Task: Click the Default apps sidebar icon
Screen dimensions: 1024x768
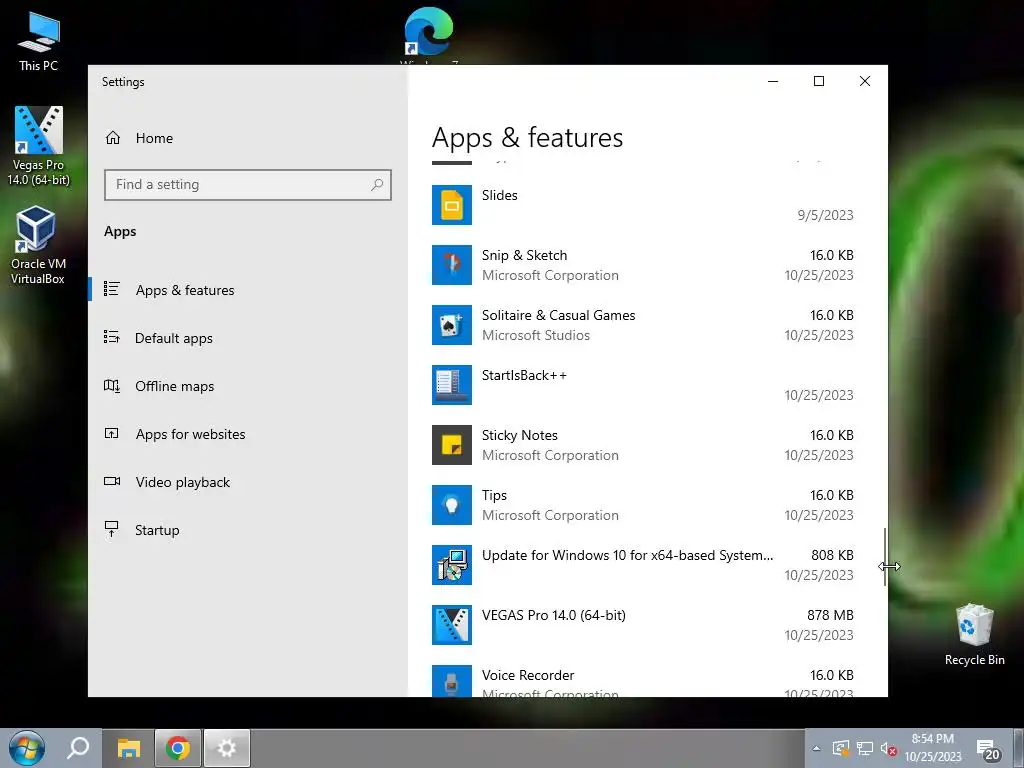Action: [112, 337]
